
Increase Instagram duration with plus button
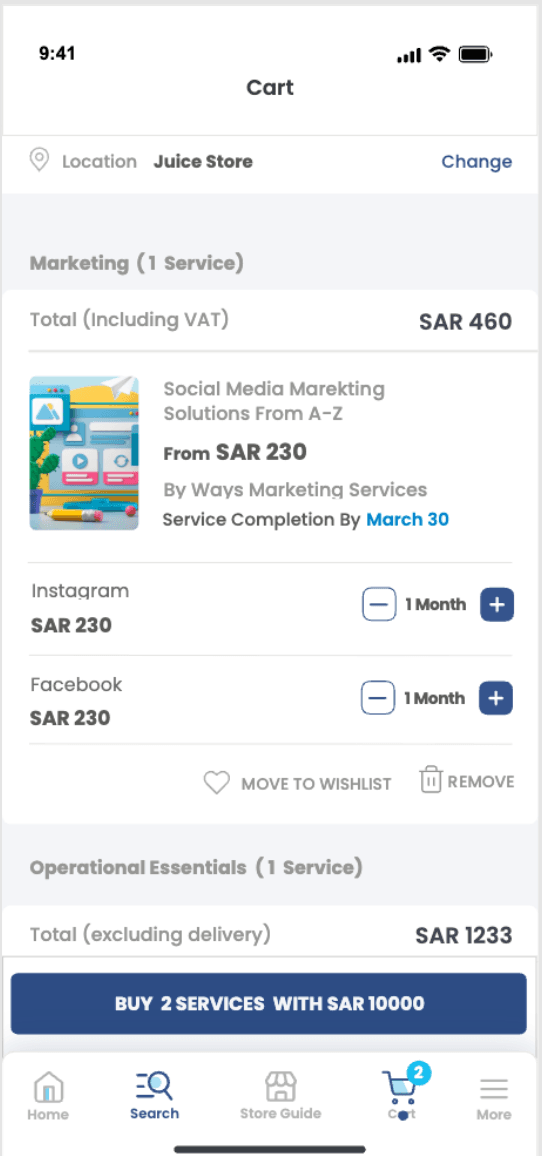point(497,605)
